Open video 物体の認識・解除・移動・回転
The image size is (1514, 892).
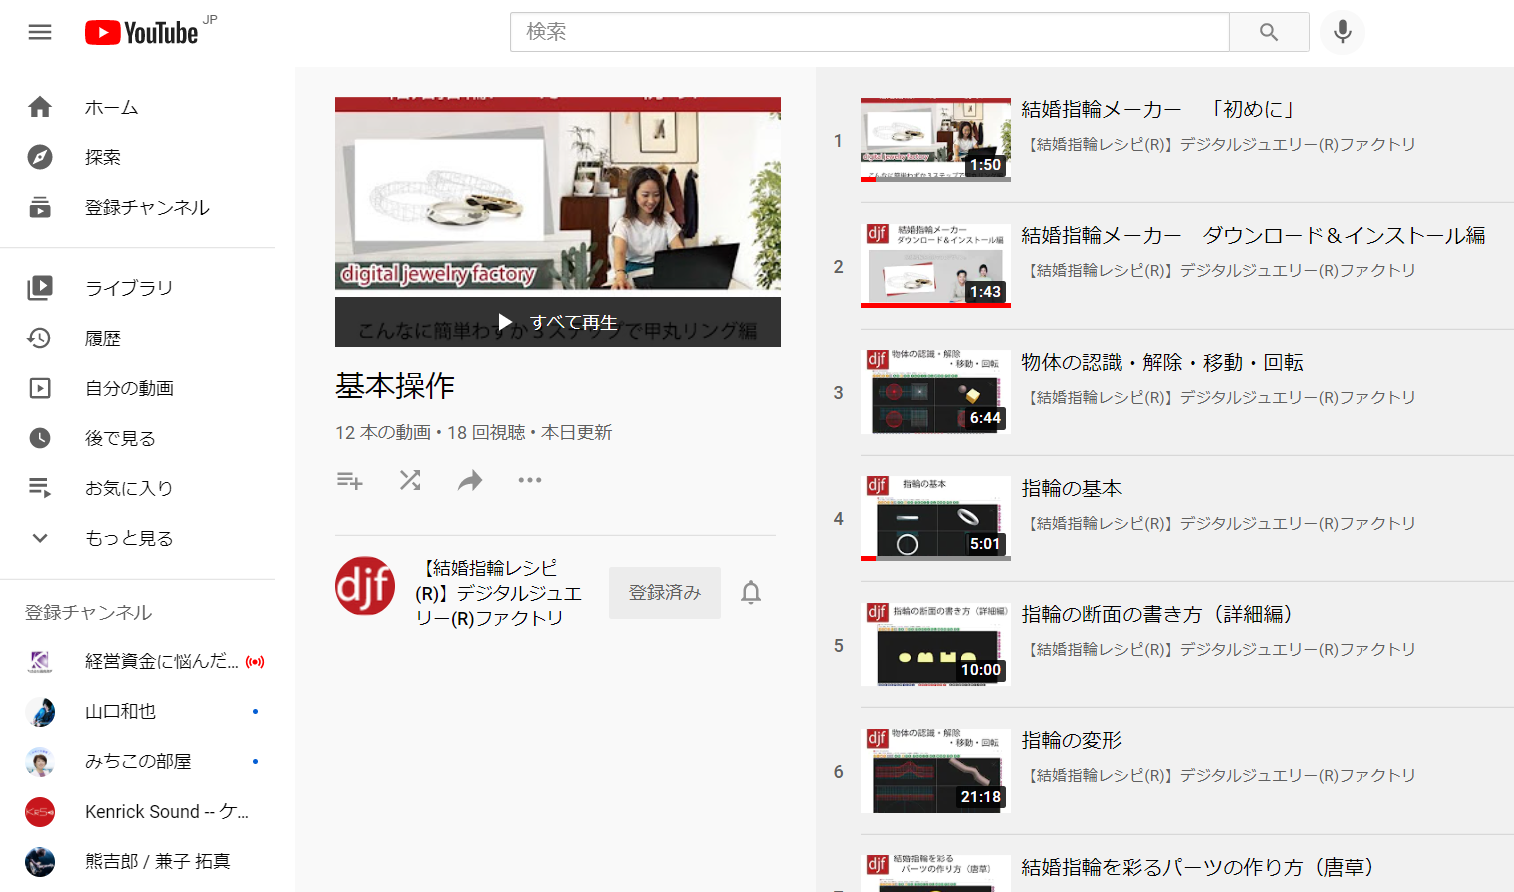coord(1162,362)
